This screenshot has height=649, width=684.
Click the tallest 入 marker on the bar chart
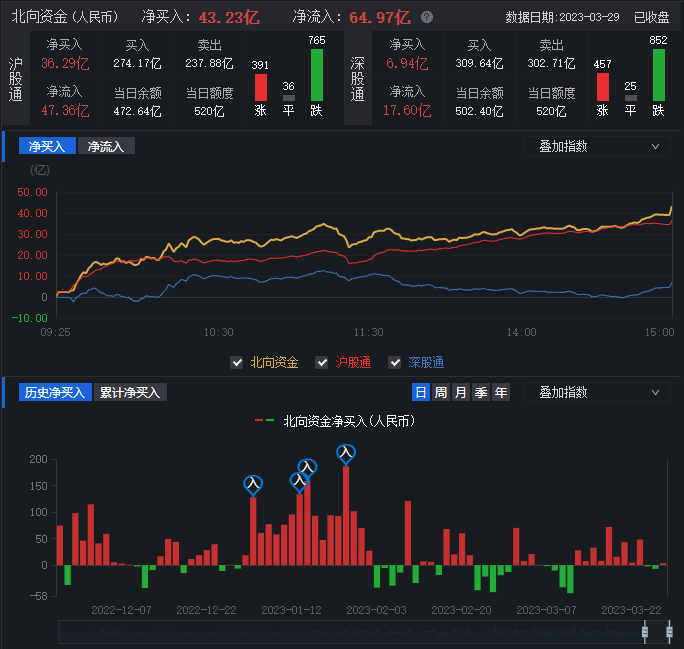[346, 453]
